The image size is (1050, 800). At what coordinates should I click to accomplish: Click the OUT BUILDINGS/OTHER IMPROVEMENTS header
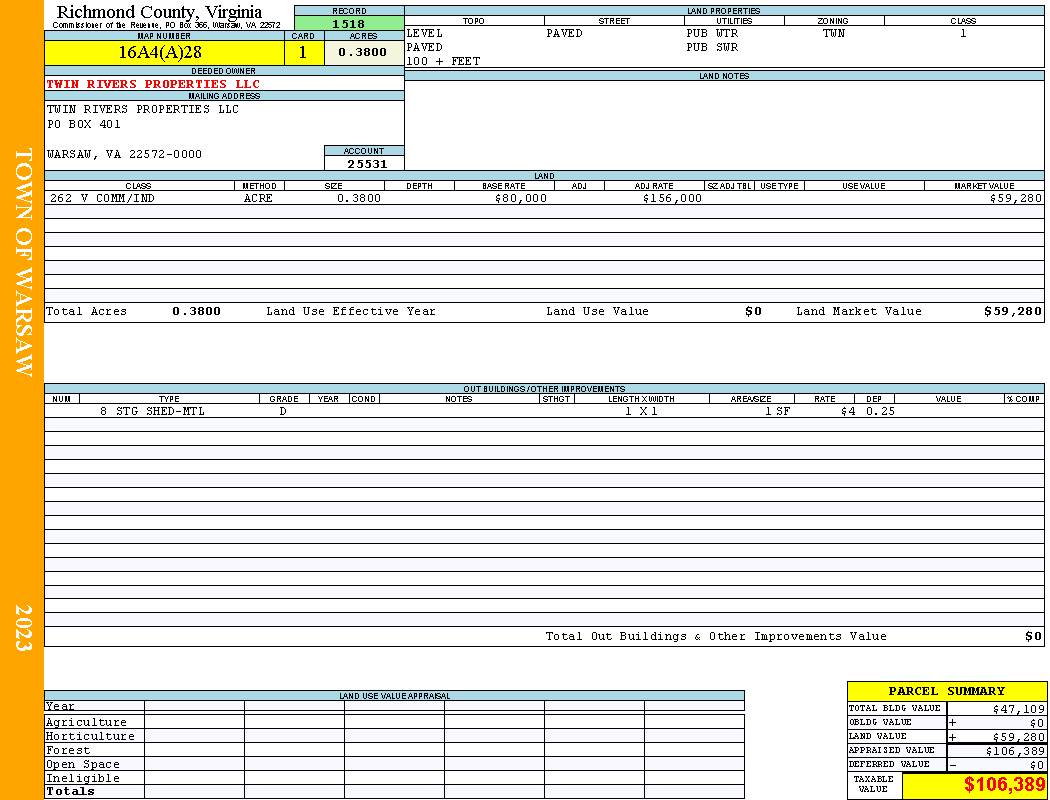[544, 389]
